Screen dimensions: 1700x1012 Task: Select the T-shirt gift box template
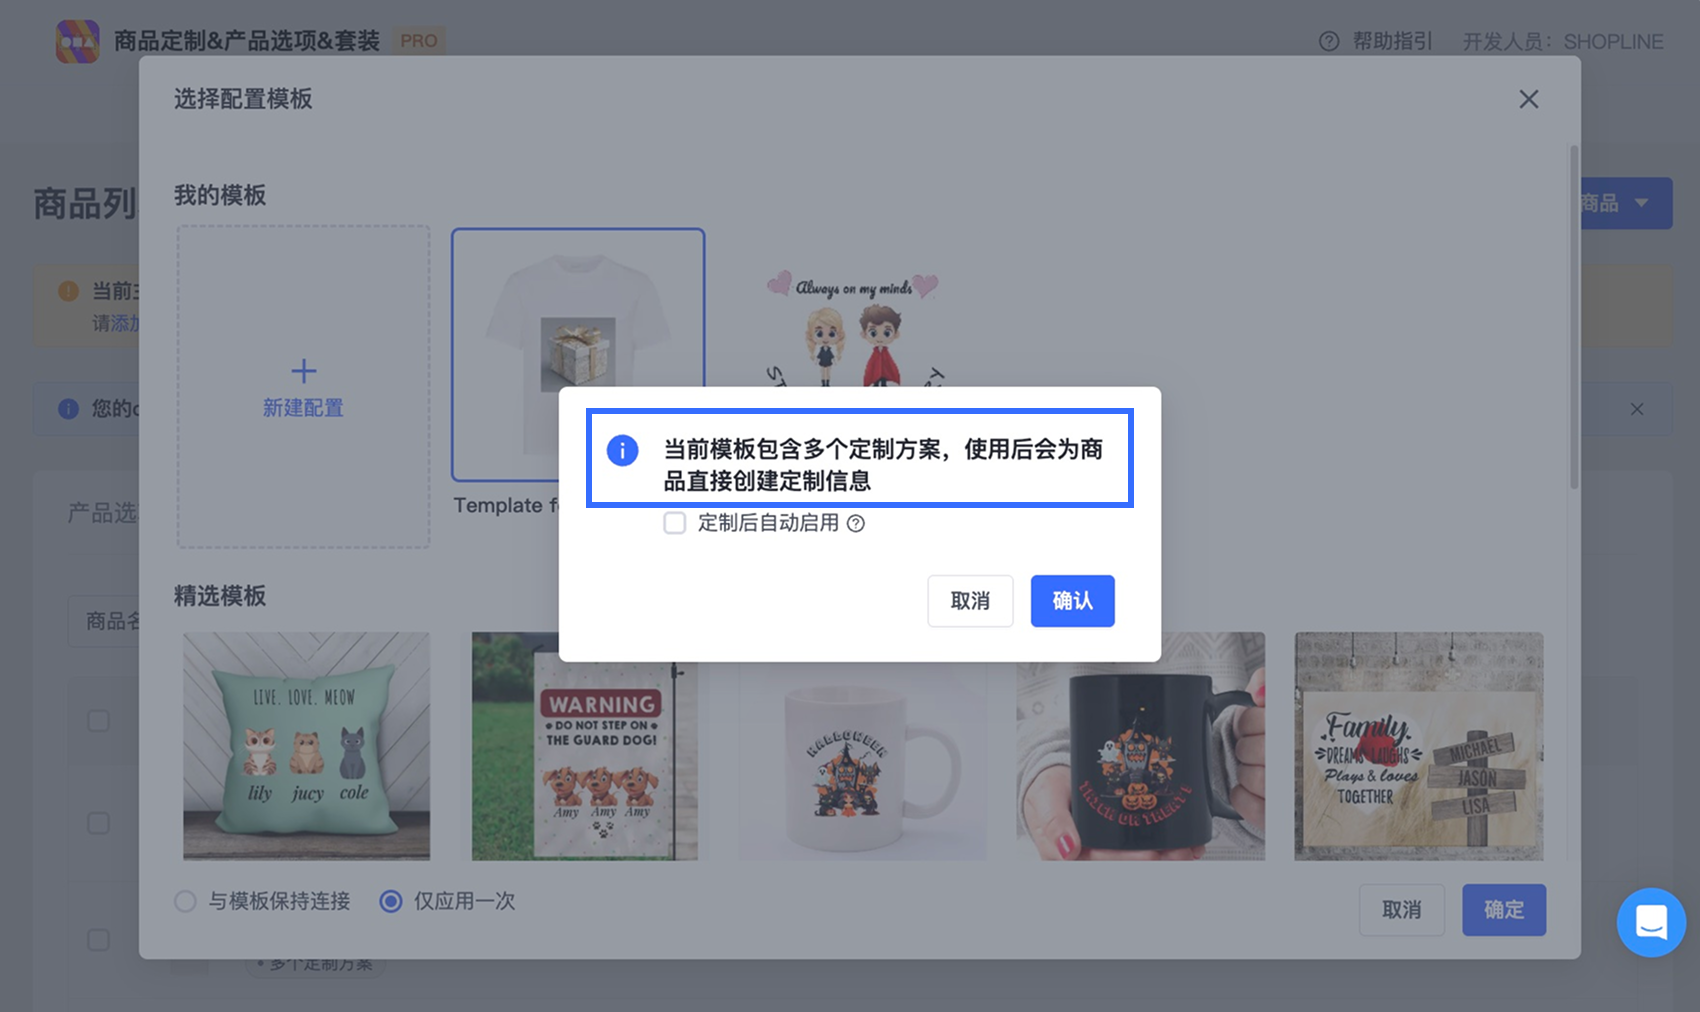coord(578,355)
